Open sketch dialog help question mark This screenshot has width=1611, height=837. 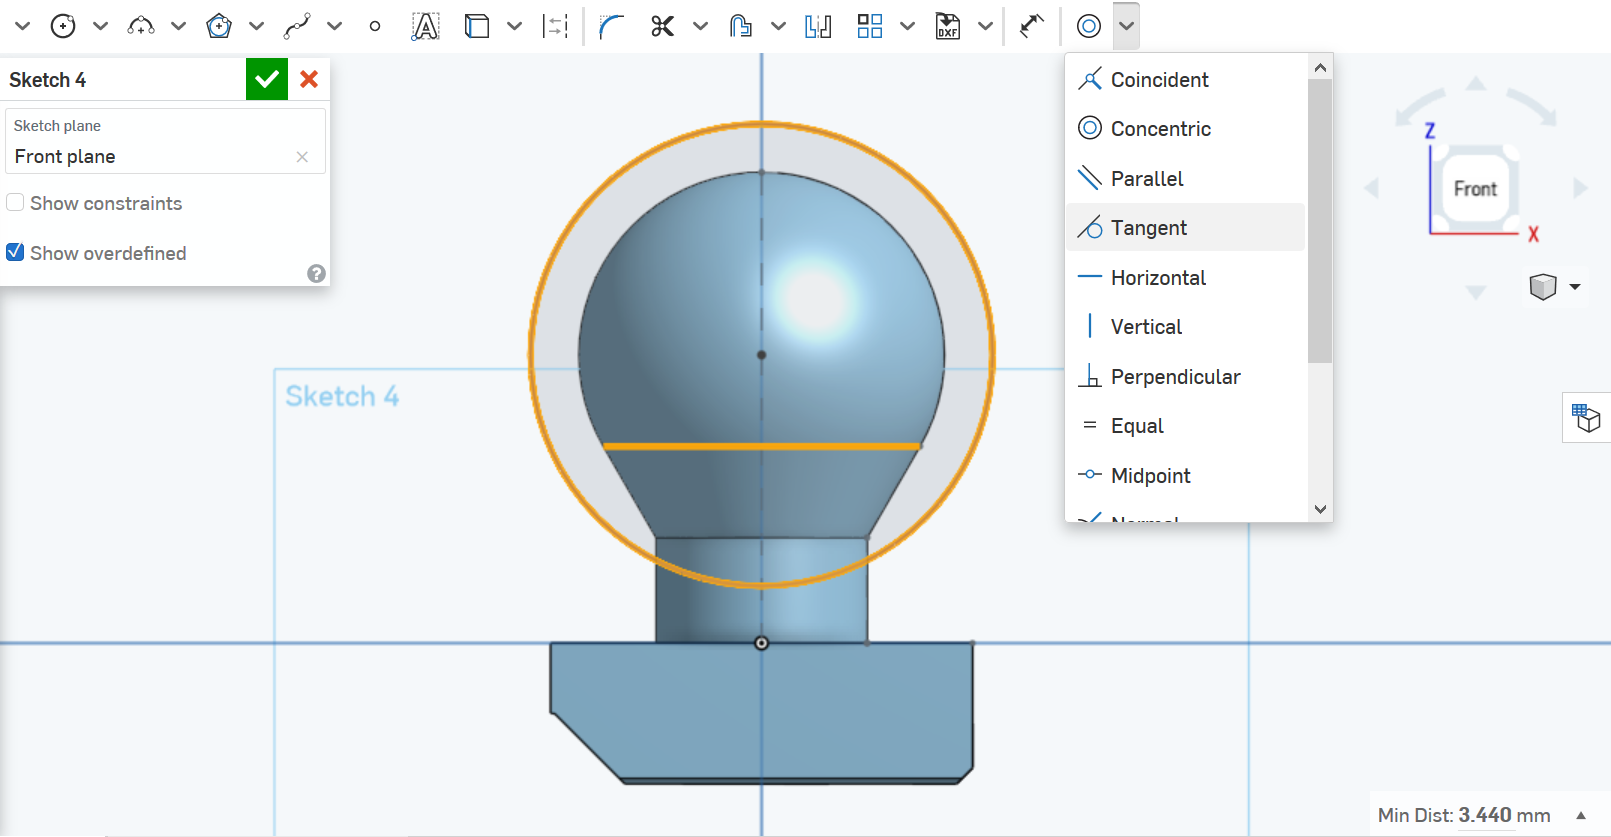316,273
